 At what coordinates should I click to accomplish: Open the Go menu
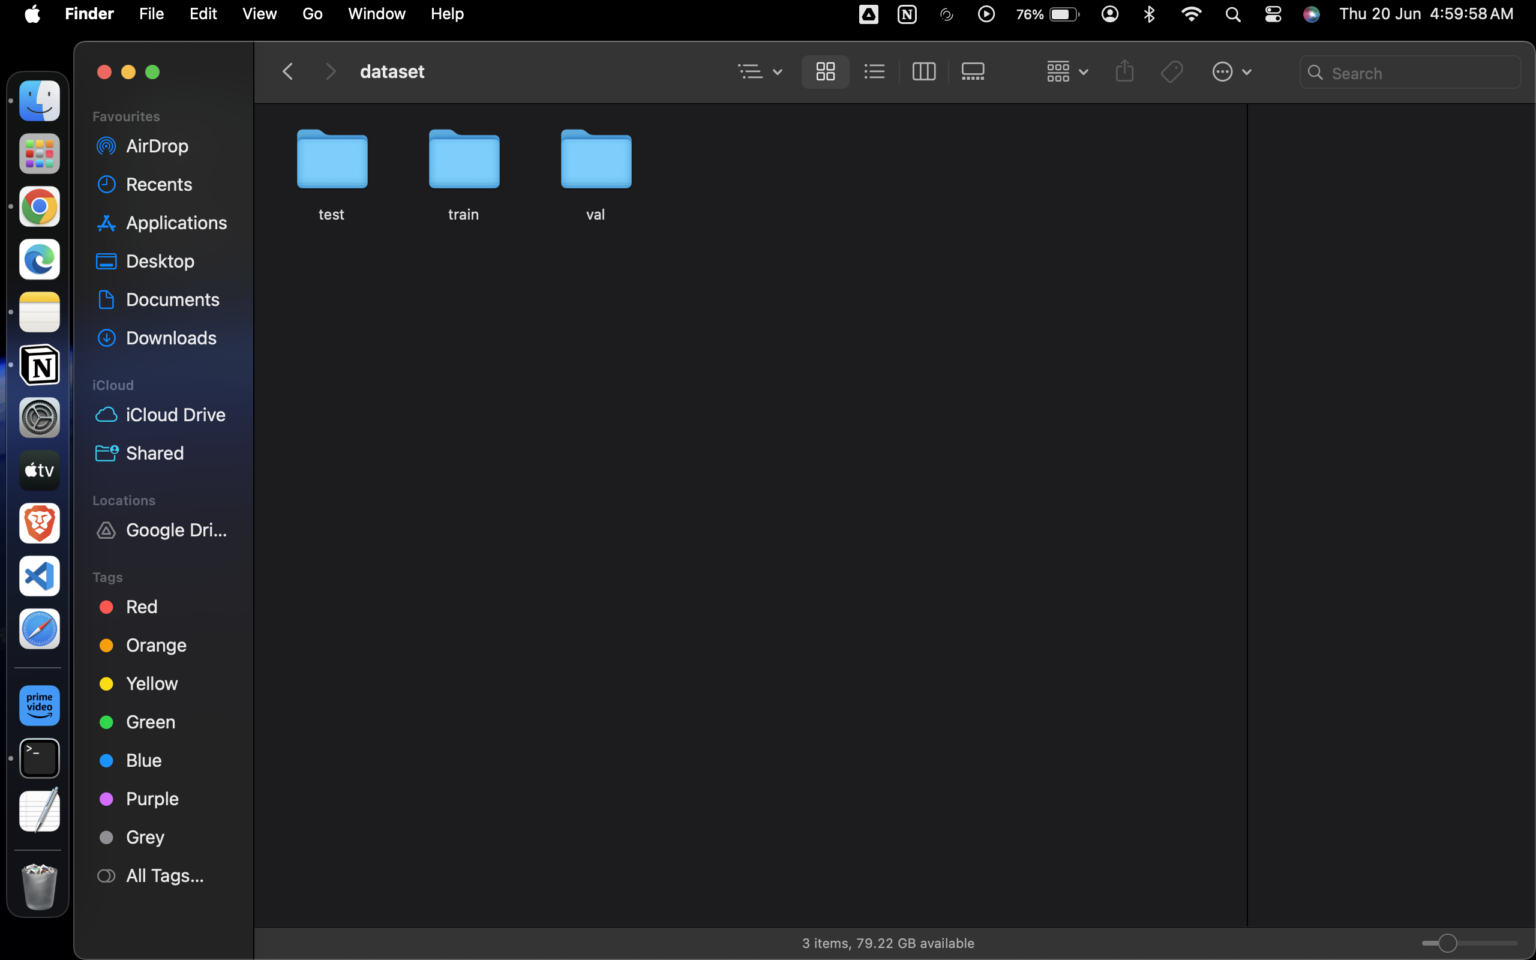(311, 14)
